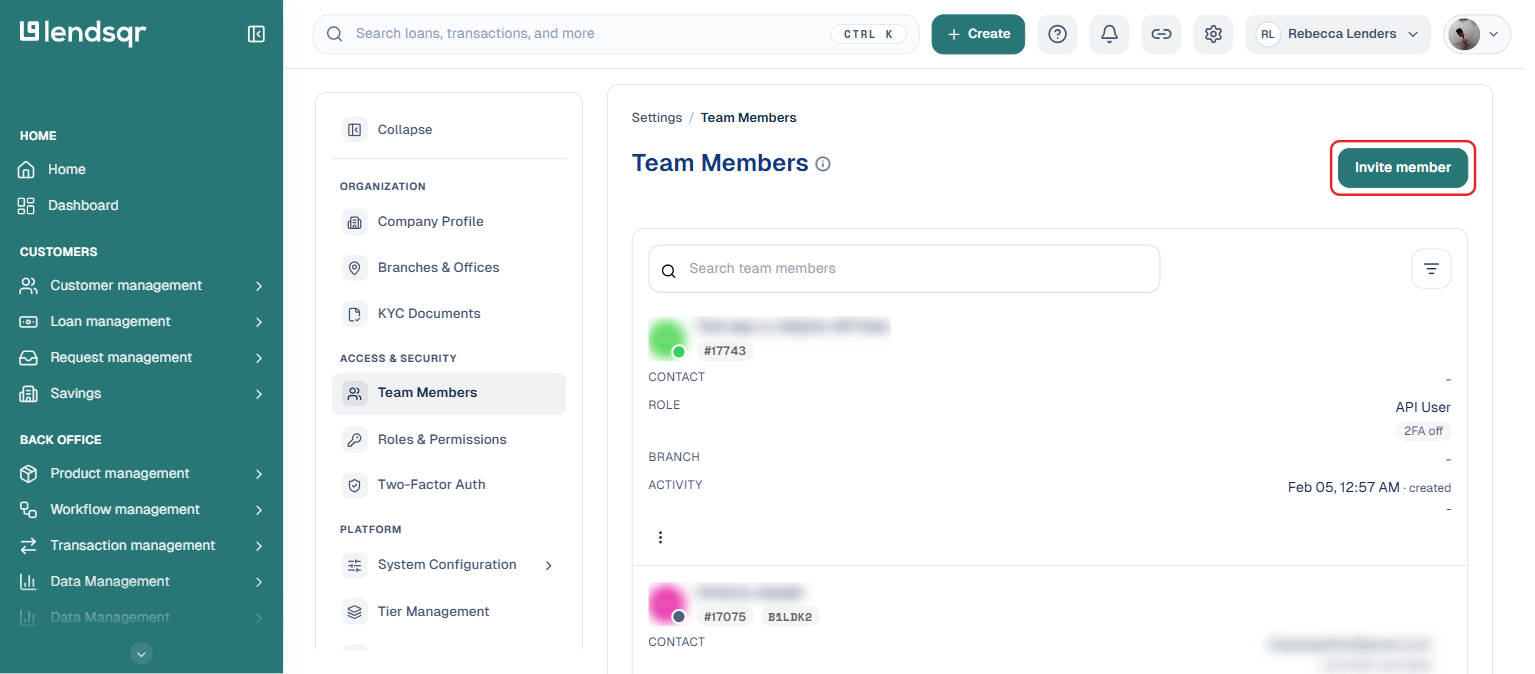Expand Product management submenu

coord(259,474)
